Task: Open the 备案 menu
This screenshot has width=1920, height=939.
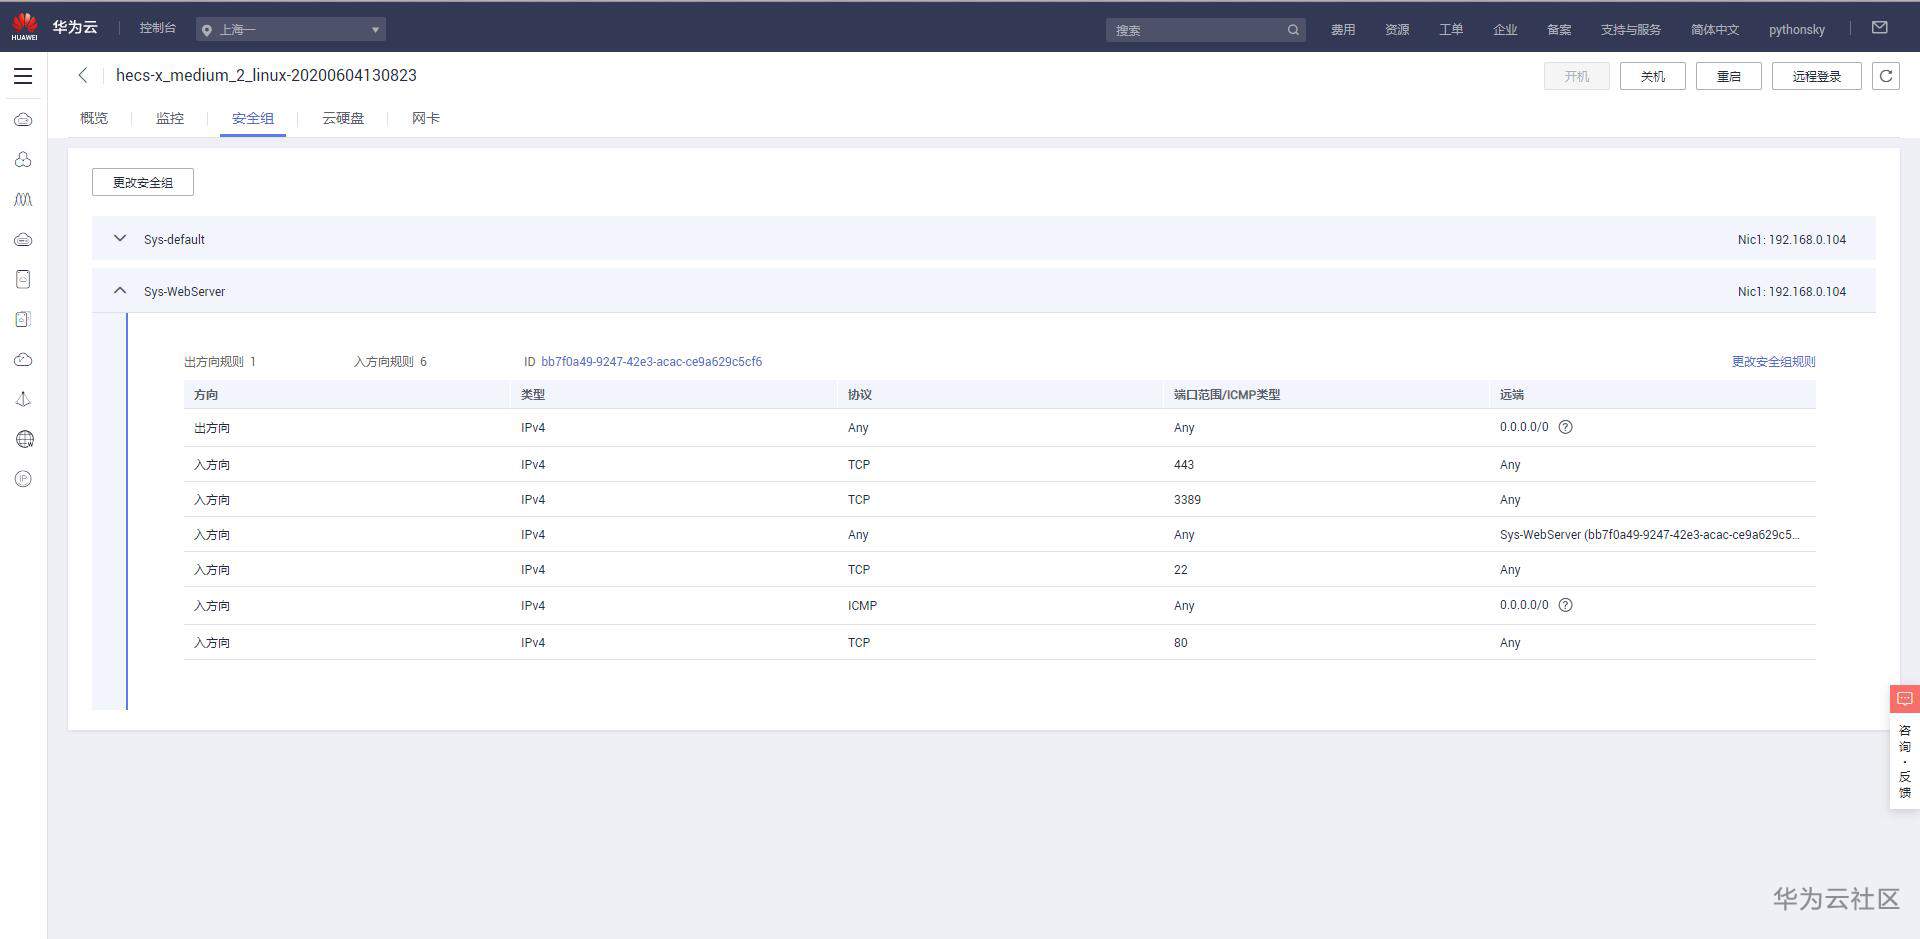Action: [x=1559, y=30]
